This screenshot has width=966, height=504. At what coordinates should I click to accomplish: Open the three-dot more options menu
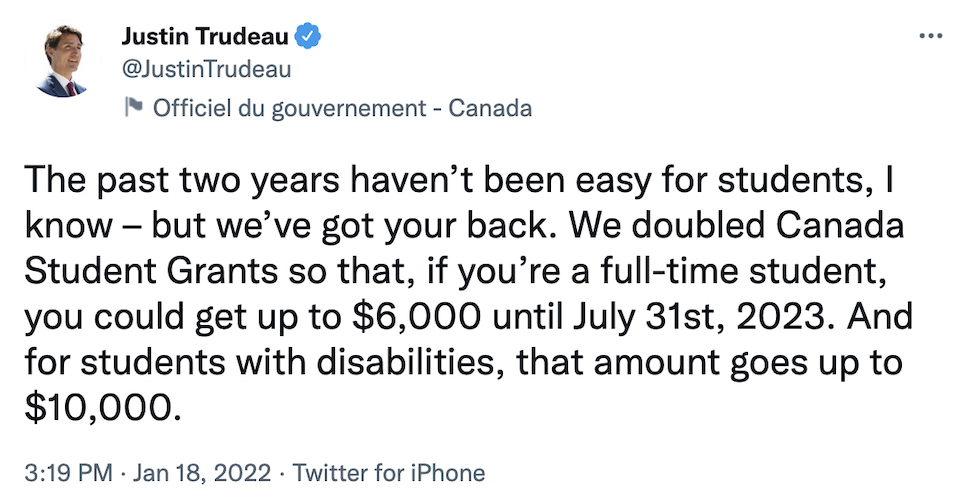point(930,36)
